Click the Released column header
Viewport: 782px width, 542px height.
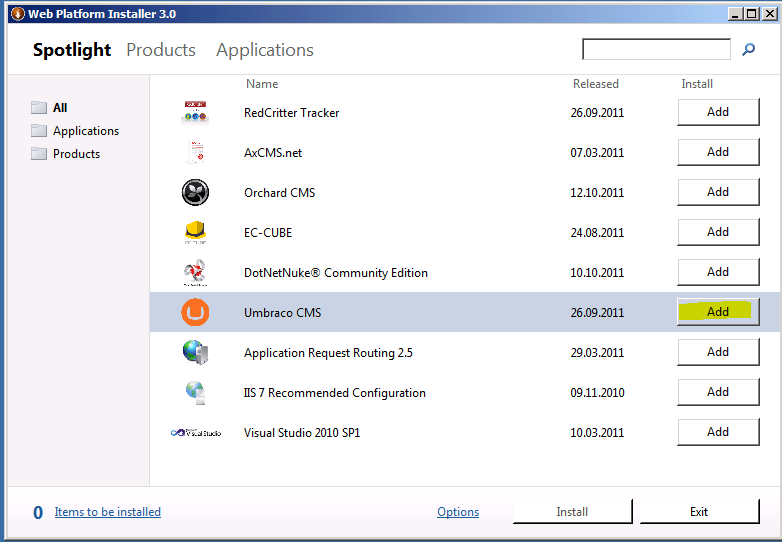(595, 84)
